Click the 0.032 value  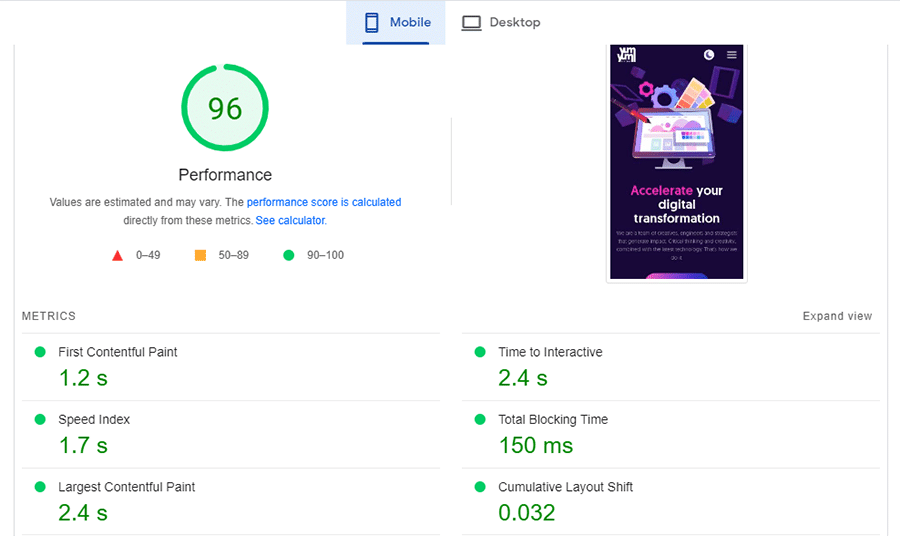527,513
